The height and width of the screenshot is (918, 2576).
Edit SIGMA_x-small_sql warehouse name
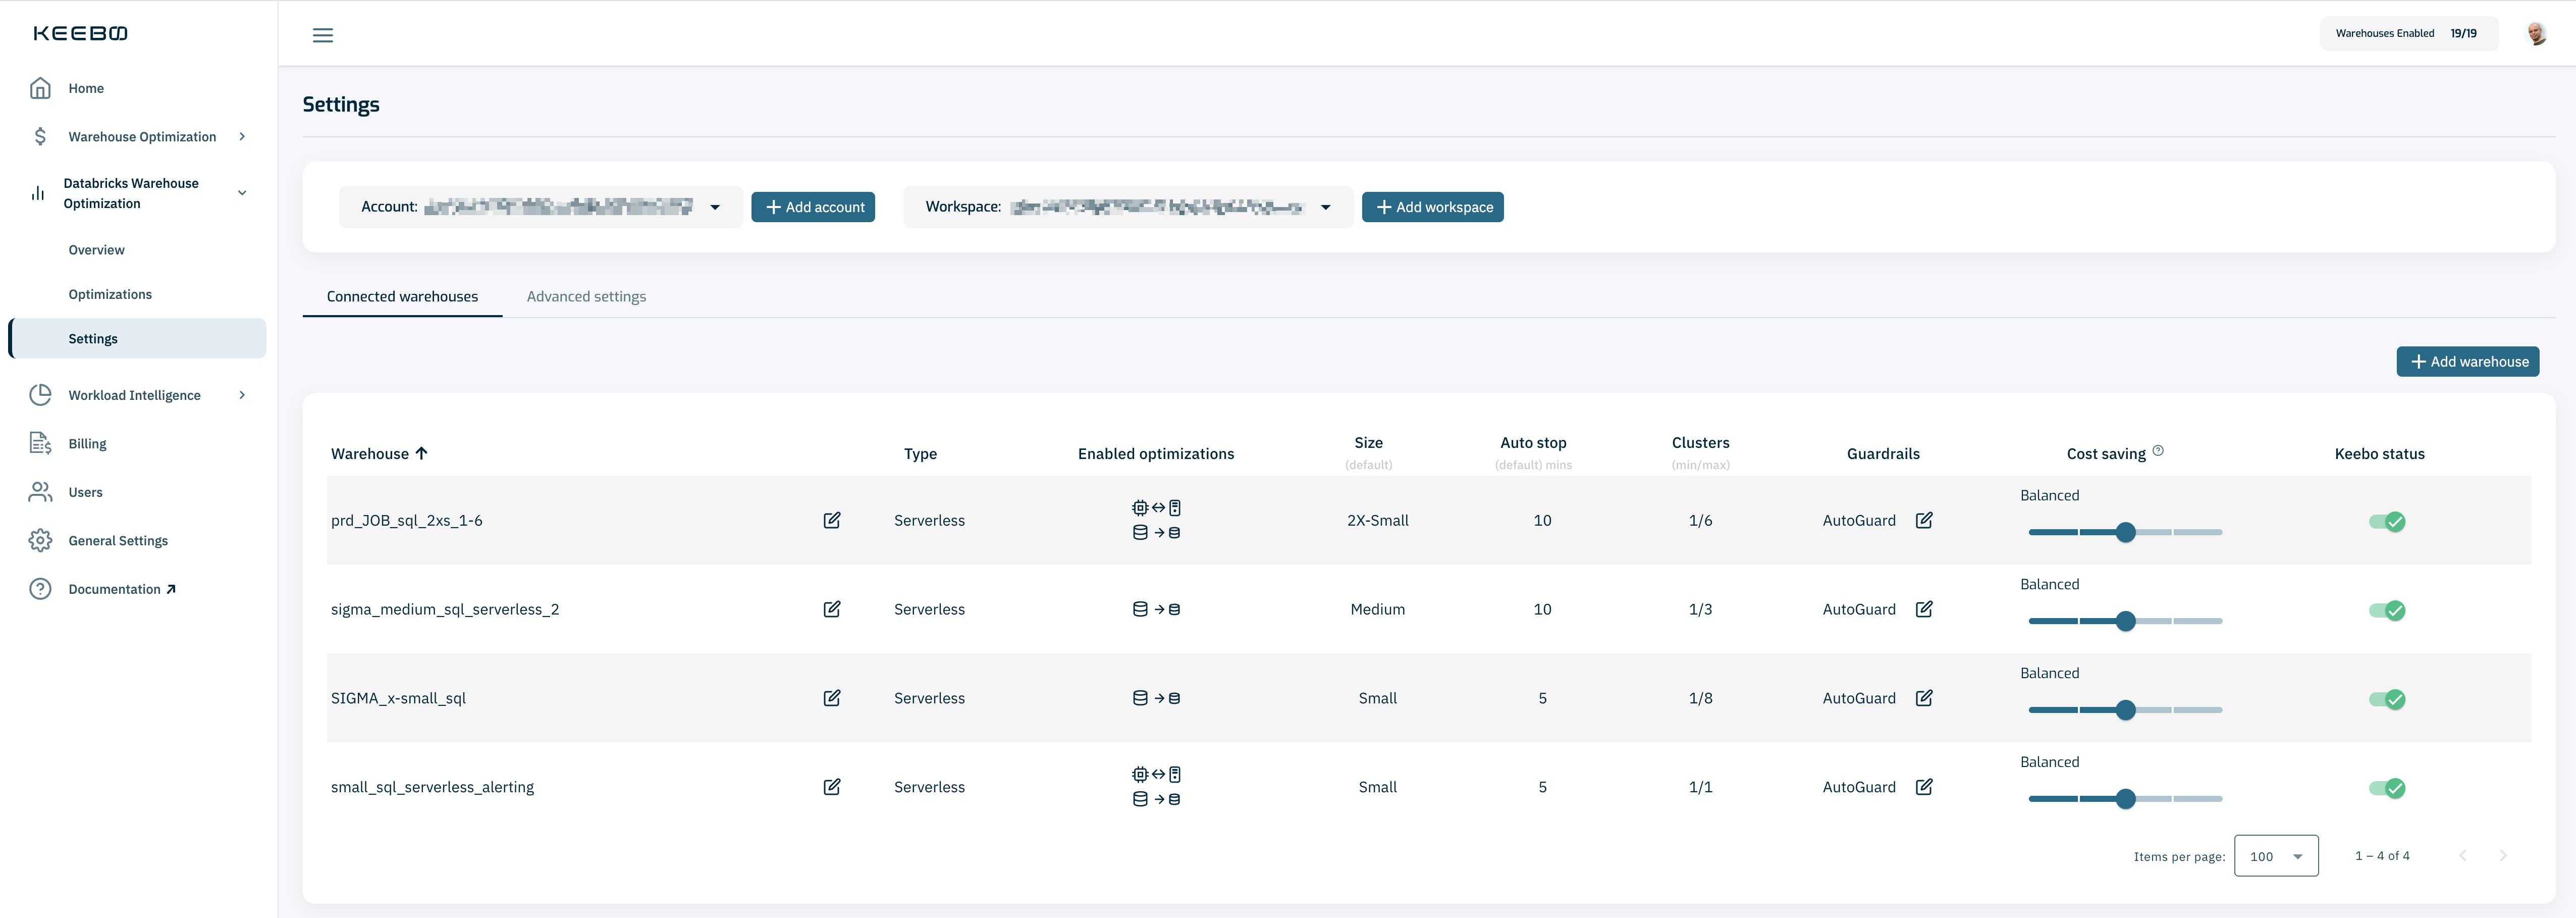pos(831,698)
